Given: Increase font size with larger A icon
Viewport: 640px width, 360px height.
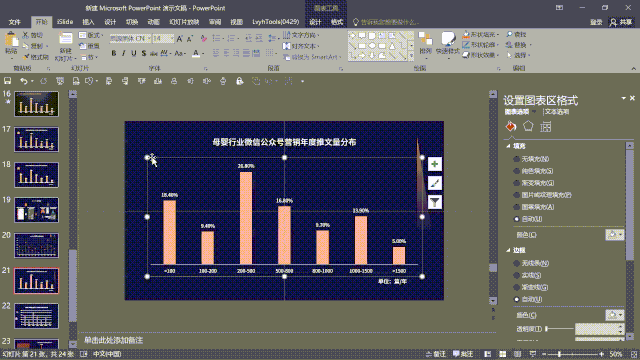Looking at the screenshot, I should pos(180,38).
